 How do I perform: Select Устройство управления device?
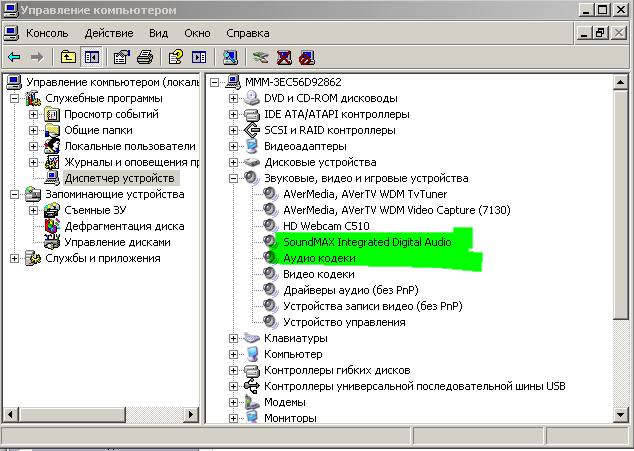344,322
